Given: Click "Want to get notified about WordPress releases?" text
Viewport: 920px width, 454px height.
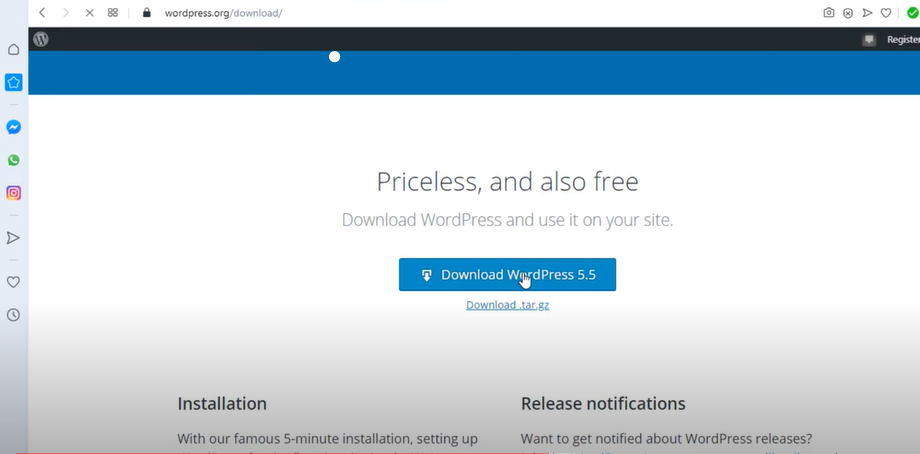Looking at the screenshot, I should tap(667, 439).
